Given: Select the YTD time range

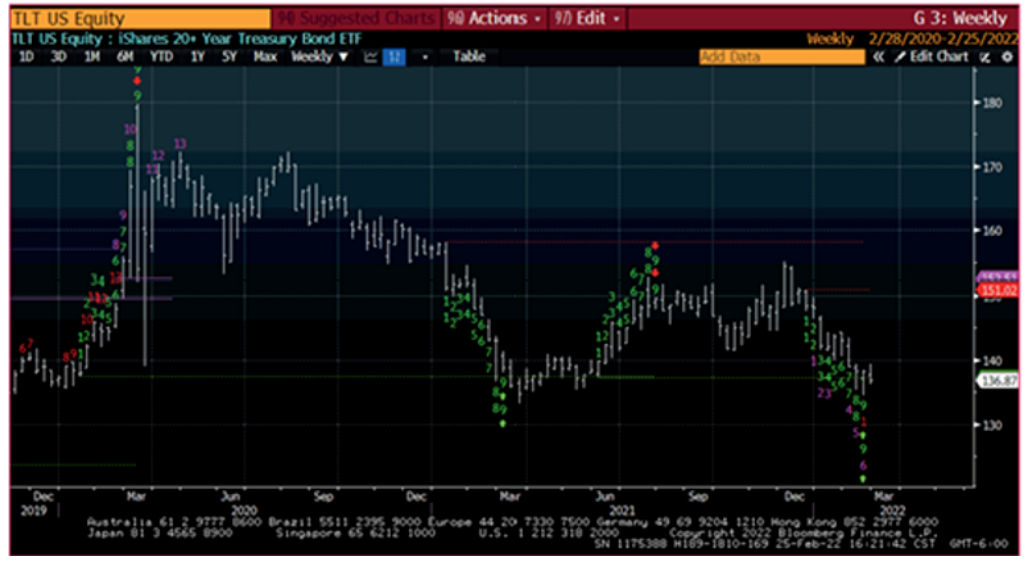Looking at the screenshot, I should [161, 56].
